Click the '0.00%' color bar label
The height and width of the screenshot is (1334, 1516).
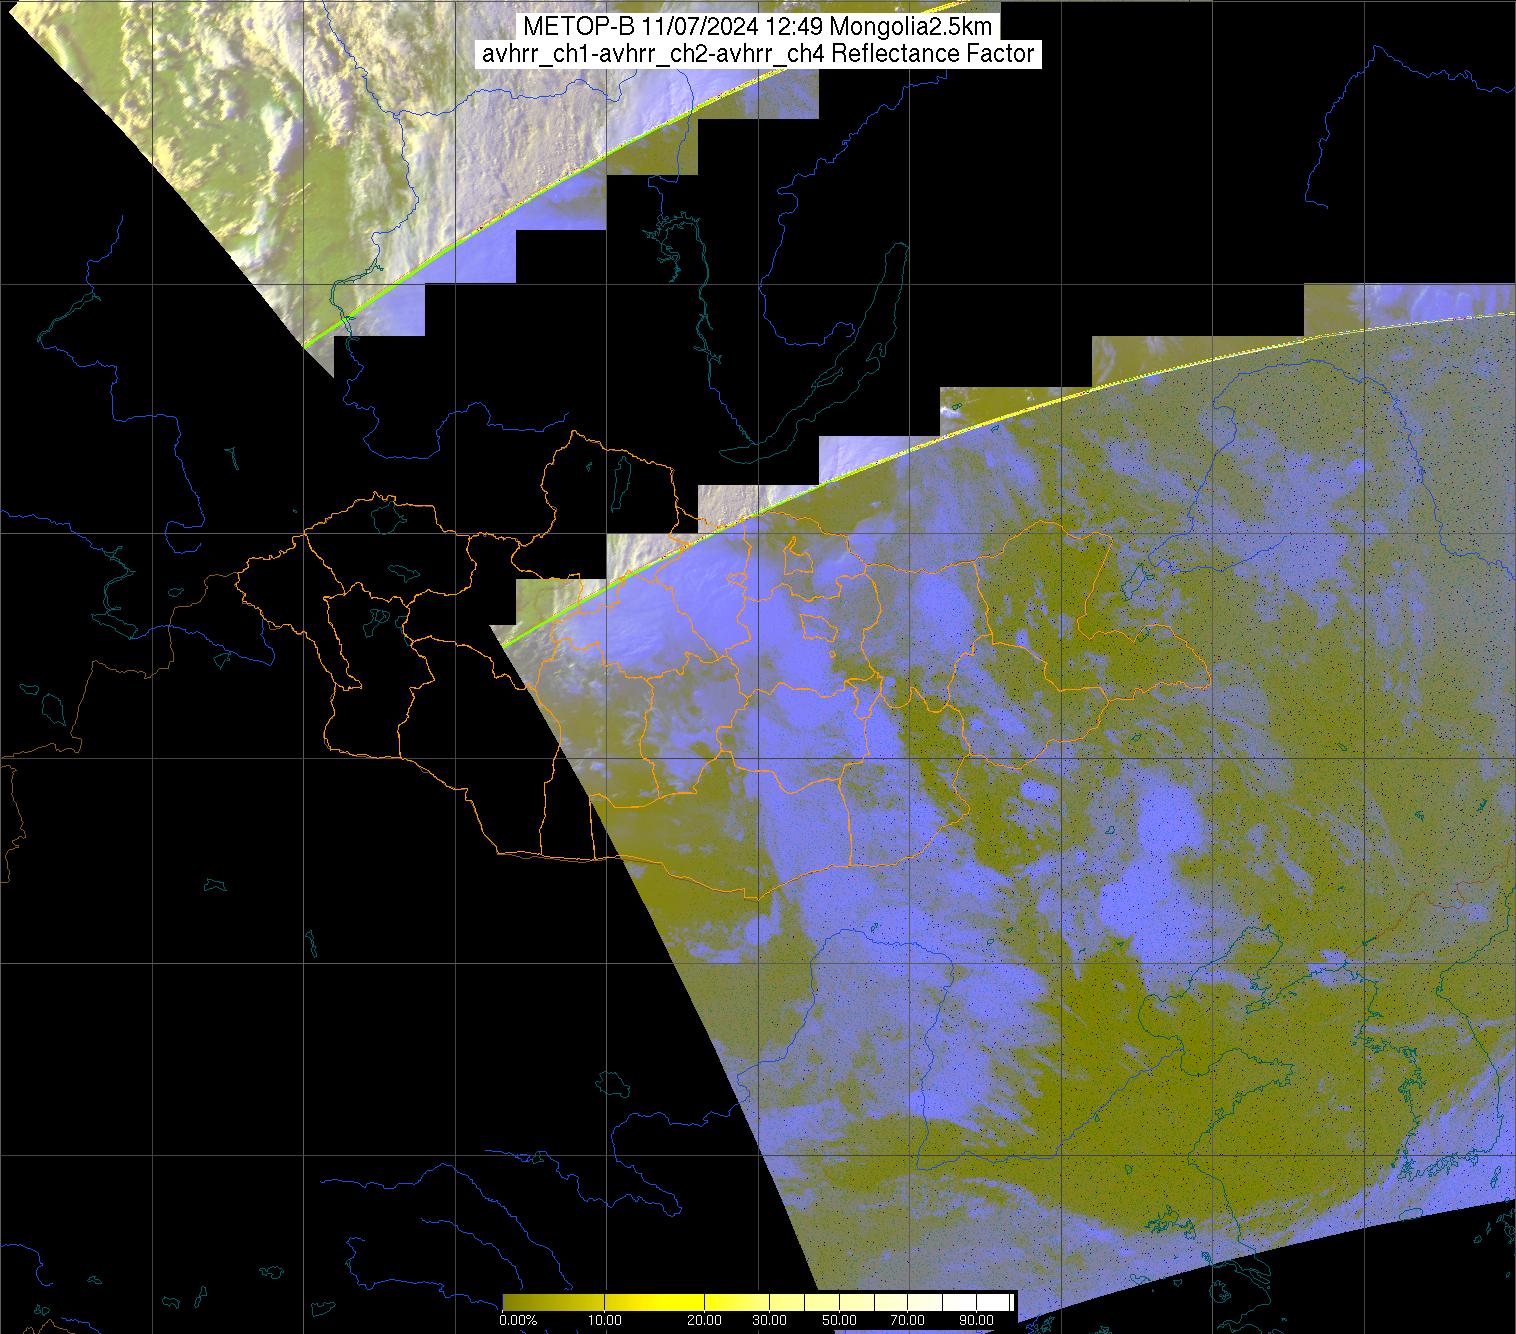518,1322
